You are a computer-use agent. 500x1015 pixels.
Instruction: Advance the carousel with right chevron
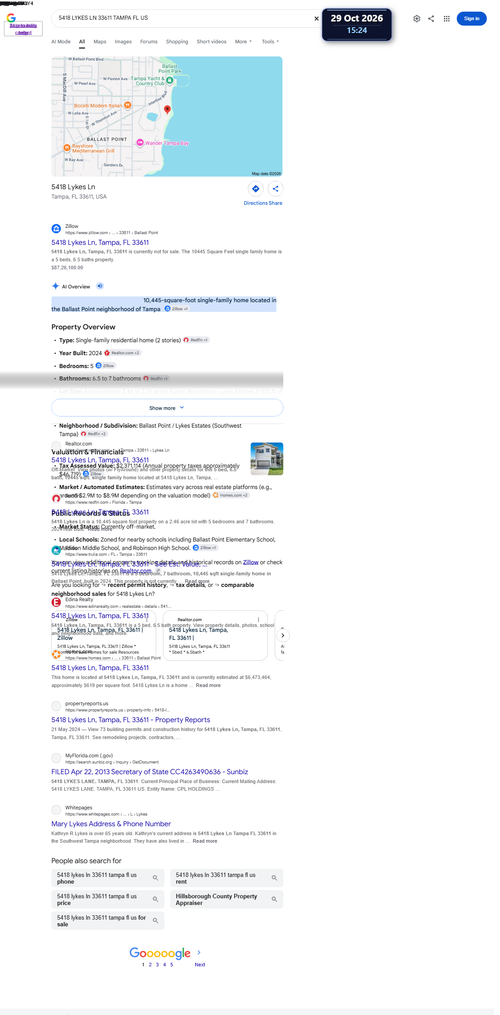(x=282, y=636)
